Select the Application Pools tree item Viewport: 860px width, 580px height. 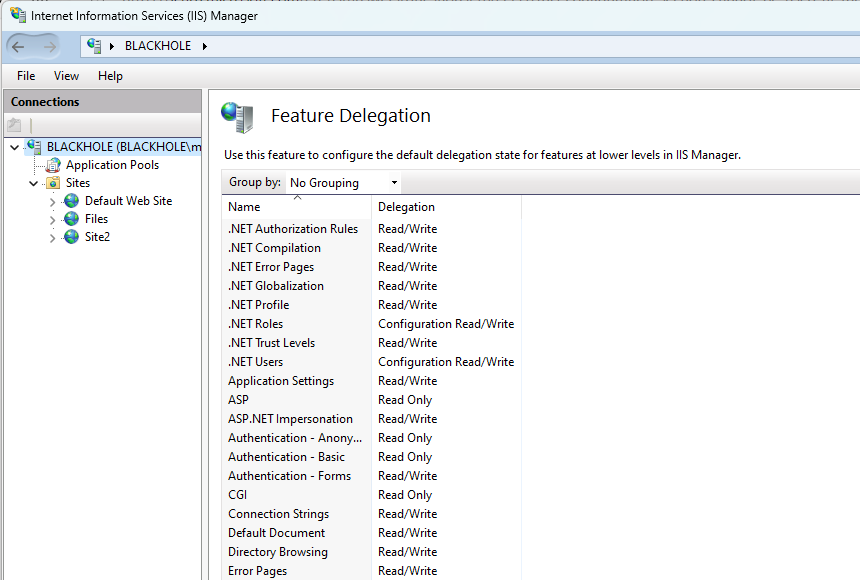pyautogui.click(x=112, y=165)
